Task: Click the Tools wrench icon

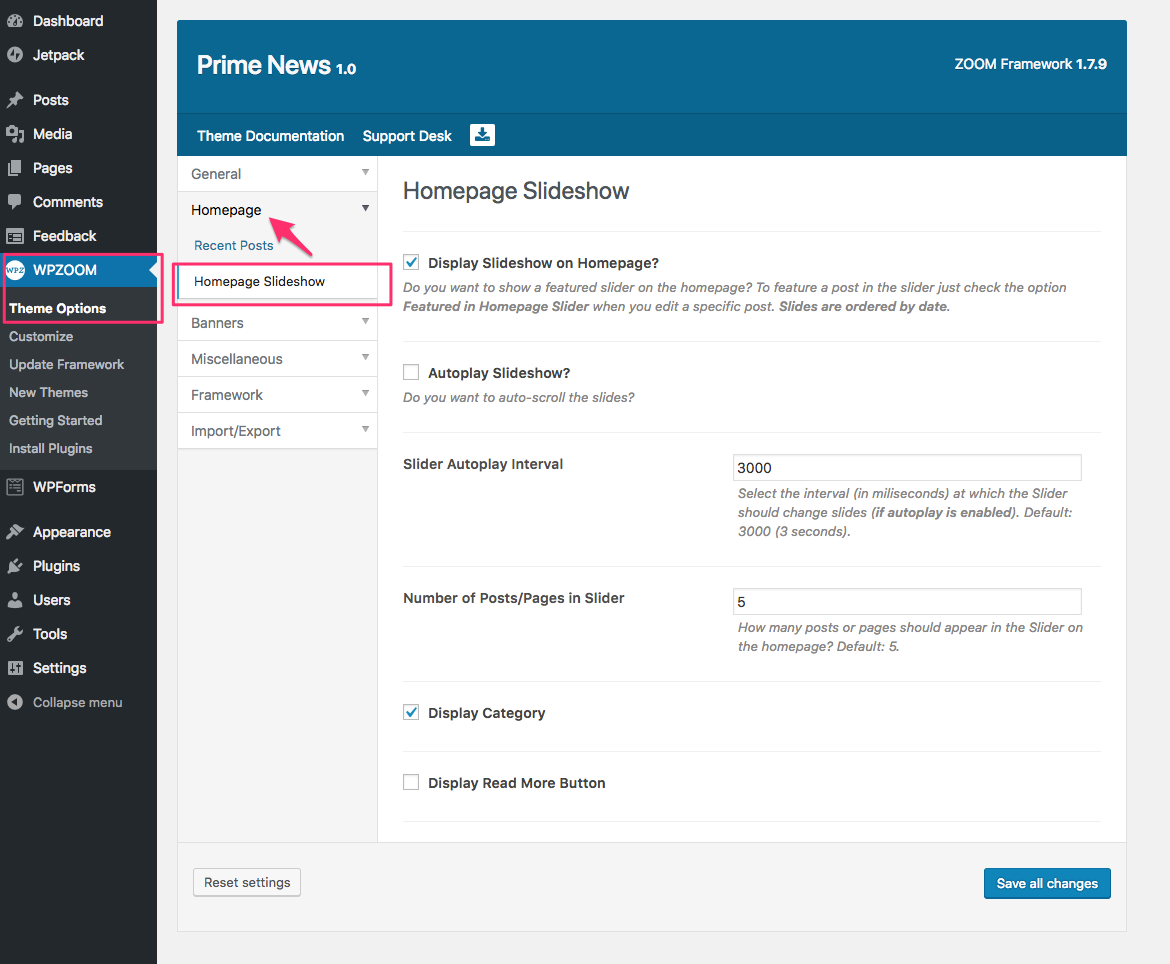Action: pyautogui.click(x=15, y=634)
